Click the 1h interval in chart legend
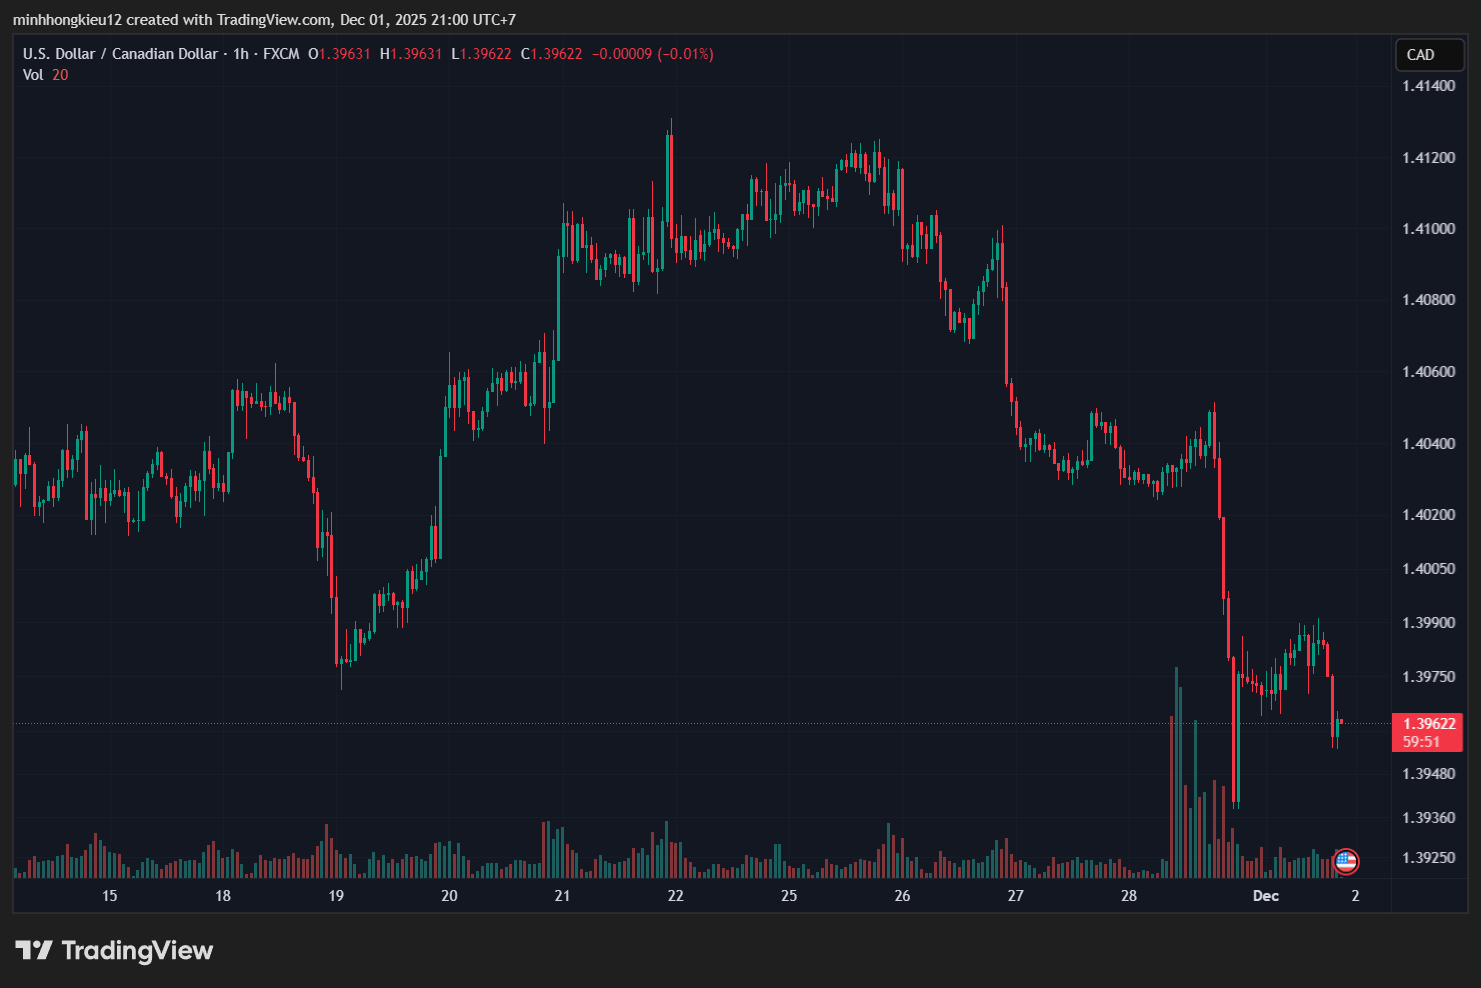This screenshot has height=988, width=1481. point(240,54)
